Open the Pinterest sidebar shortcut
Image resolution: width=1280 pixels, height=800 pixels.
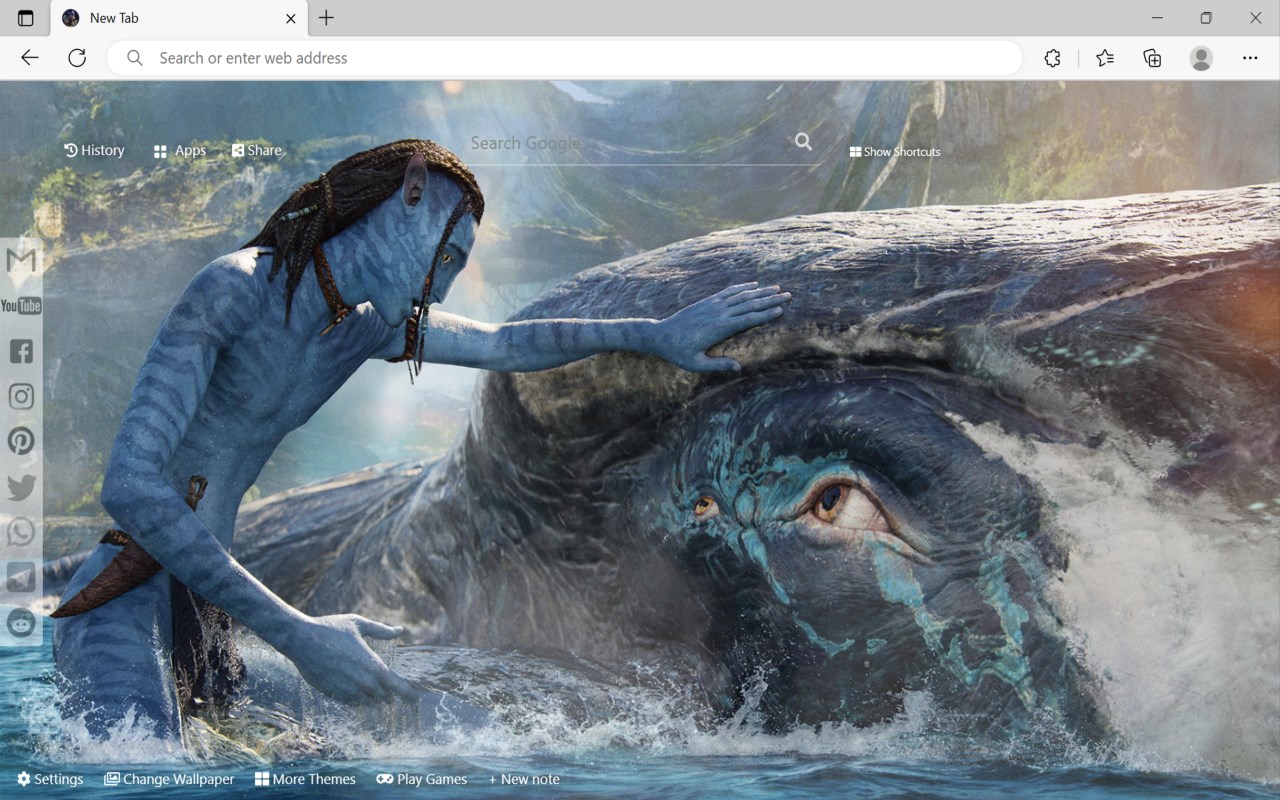pyautogui.click(x=21, y=441)
